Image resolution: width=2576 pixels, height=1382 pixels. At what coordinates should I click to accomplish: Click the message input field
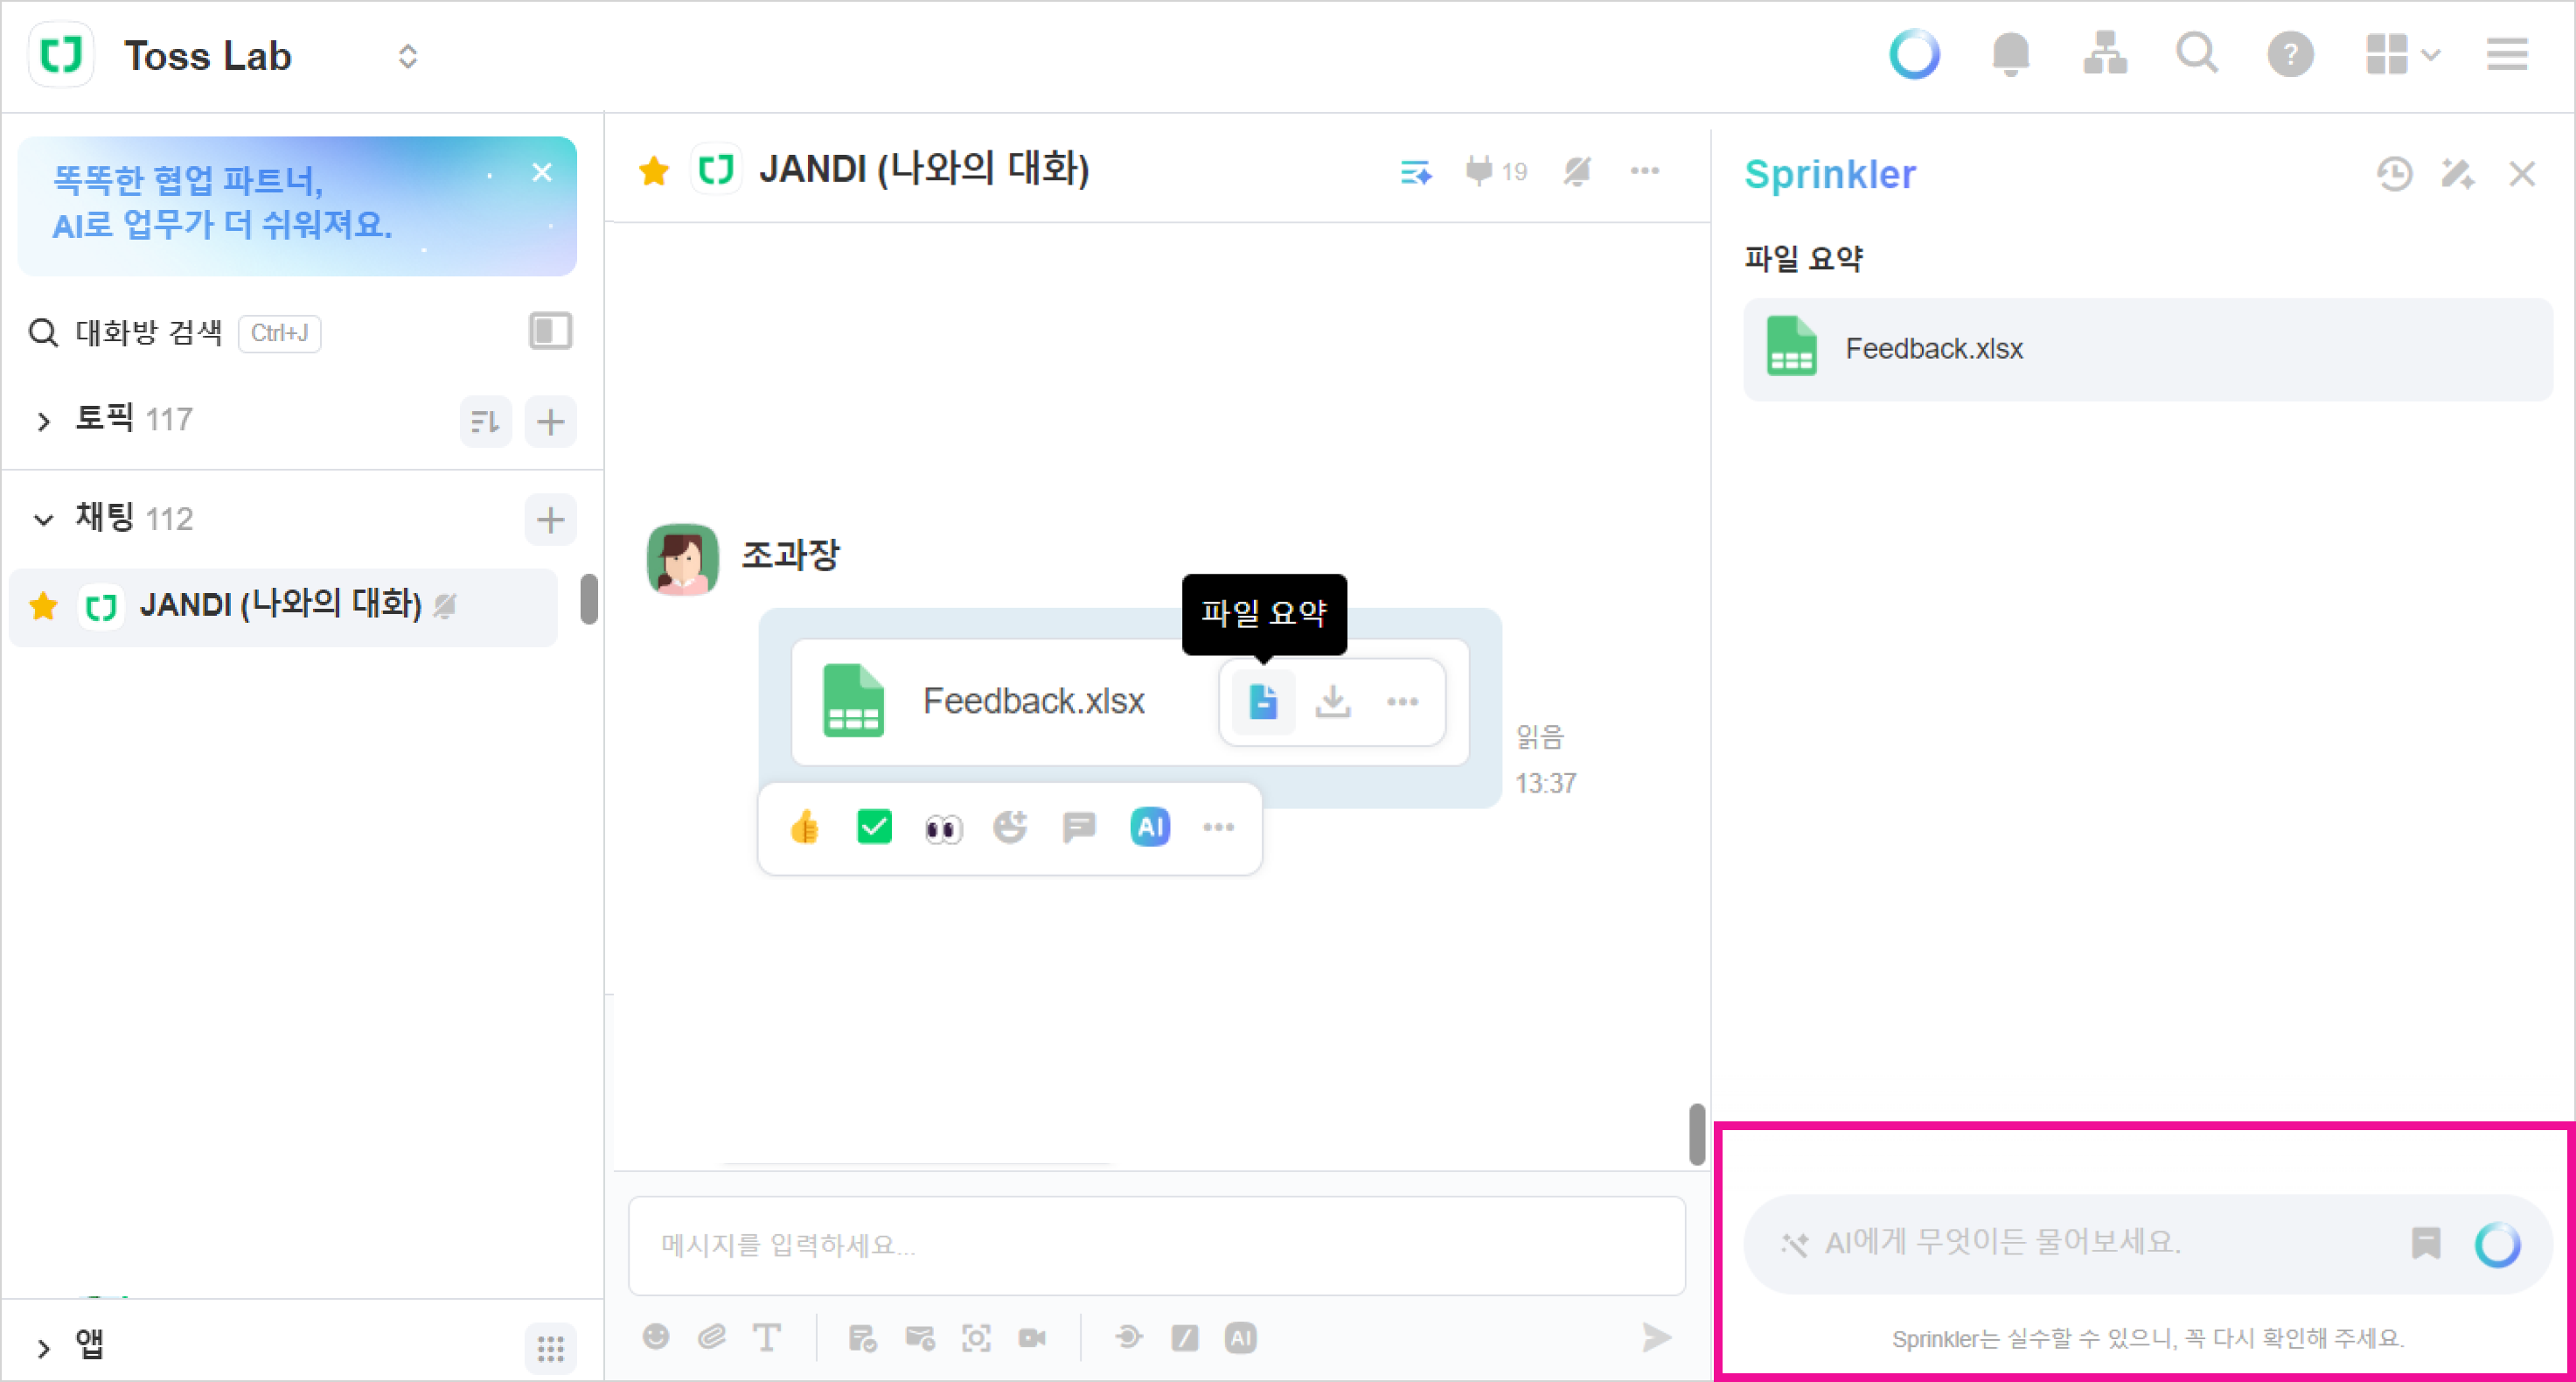(1155, 1245)
